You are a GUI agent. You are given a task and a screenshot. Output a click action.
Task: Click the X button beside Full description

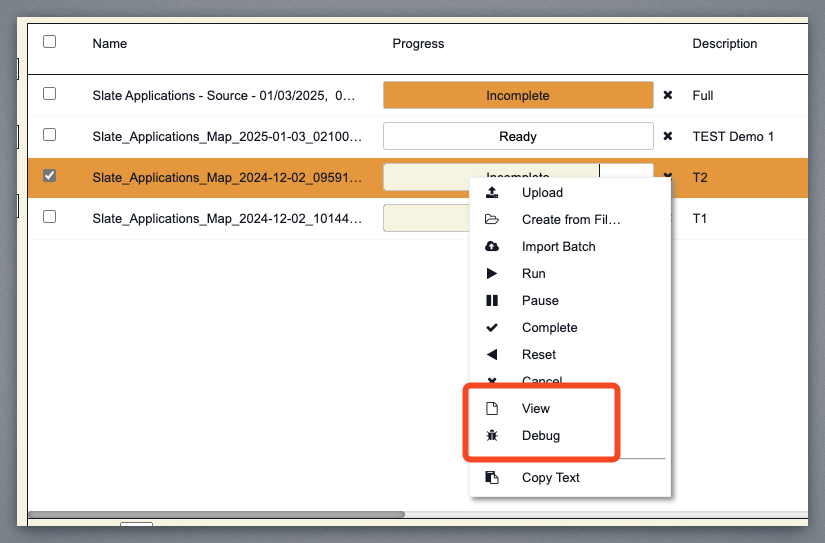[x=668, y=96]
